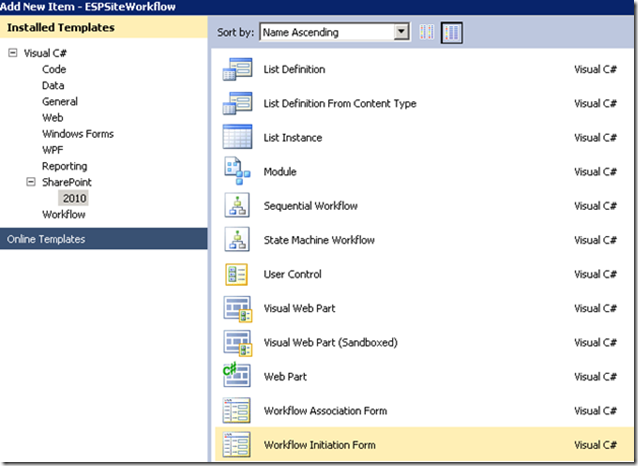
Task: Select the Code template category
Action: pyautogui.click(x=54, y=70)
